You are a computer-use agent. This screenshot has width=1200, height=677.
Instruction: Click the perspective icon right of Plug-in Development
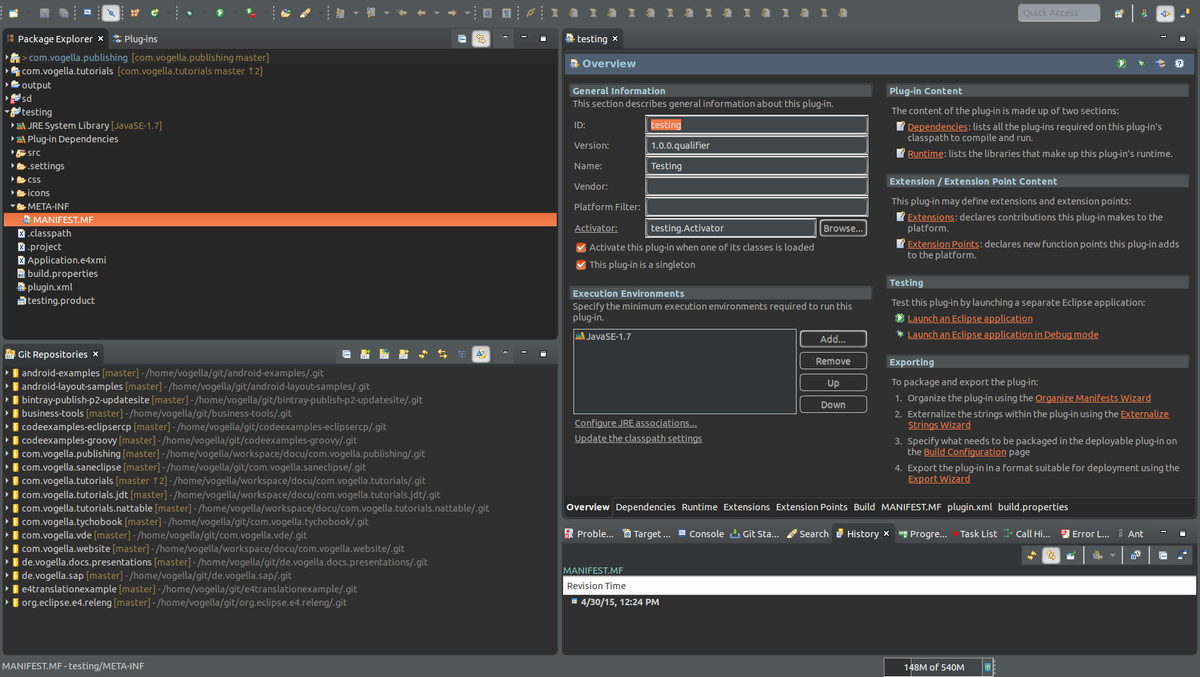1186,13
